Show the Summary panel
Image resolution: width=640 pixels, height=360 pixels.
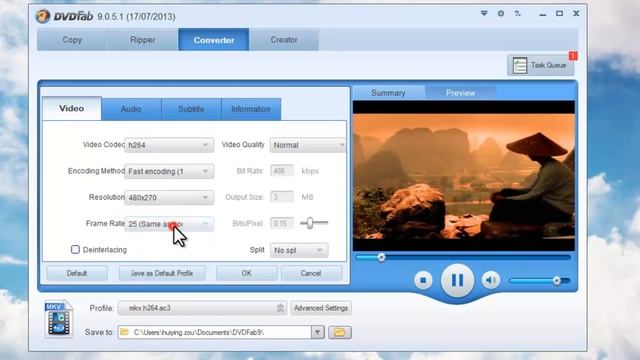[x=388, y=93]
